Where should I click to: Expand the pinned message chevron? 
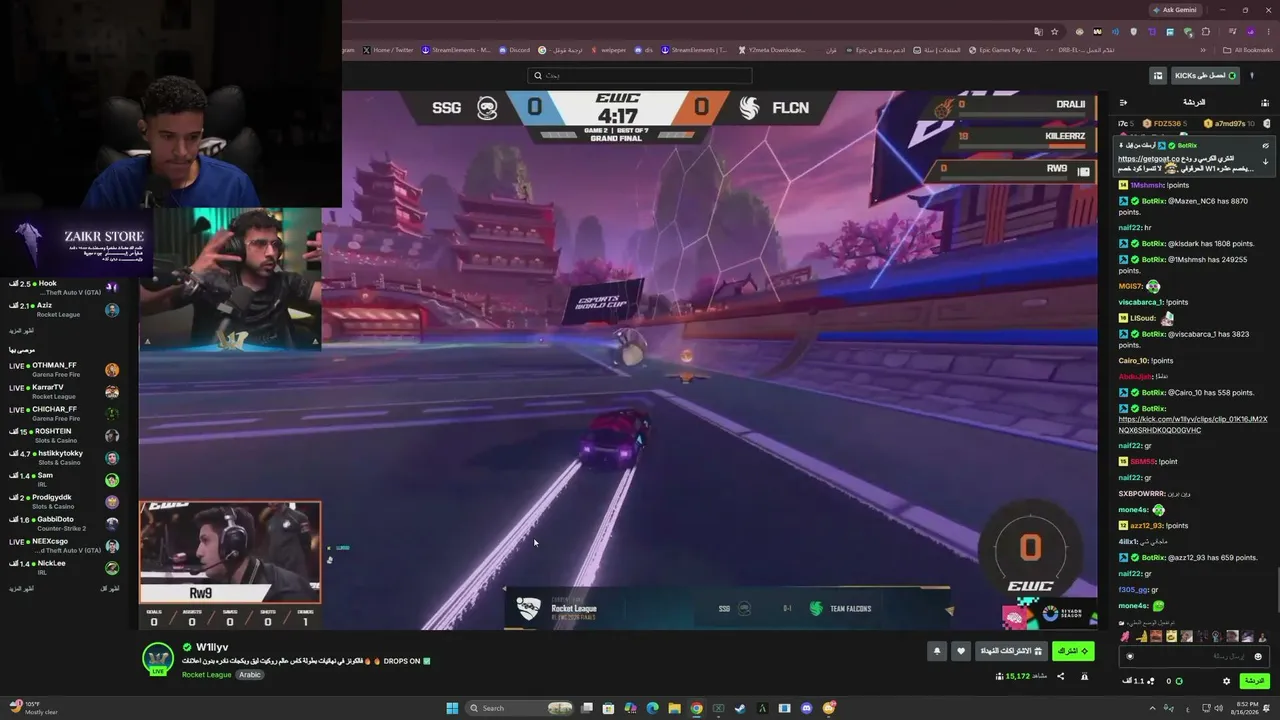[1265, 161]
